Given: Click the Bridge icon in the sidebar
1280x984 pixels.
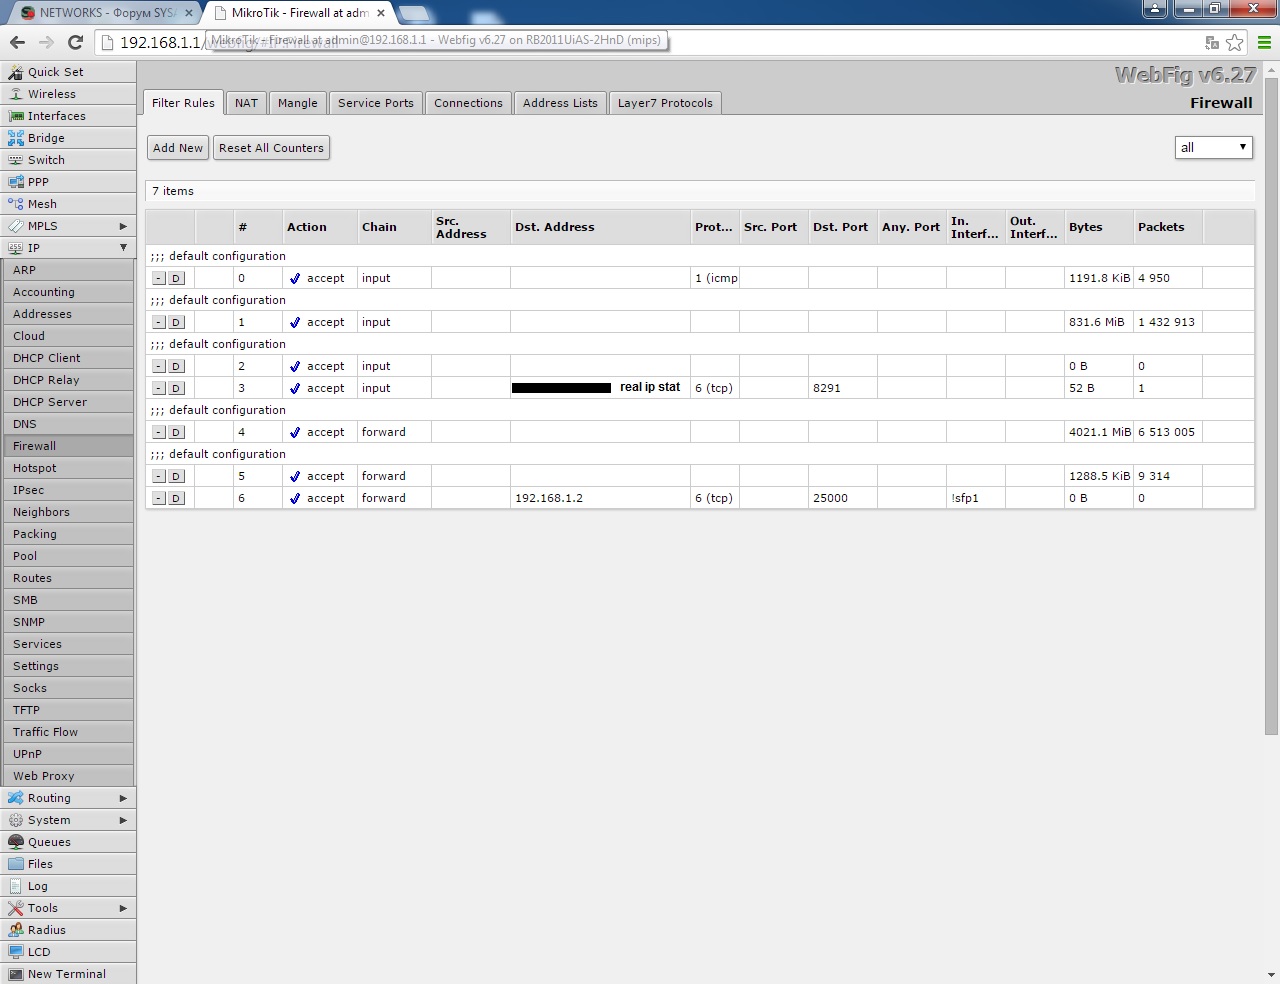Looking at the screenshot, I should (16, 138).
